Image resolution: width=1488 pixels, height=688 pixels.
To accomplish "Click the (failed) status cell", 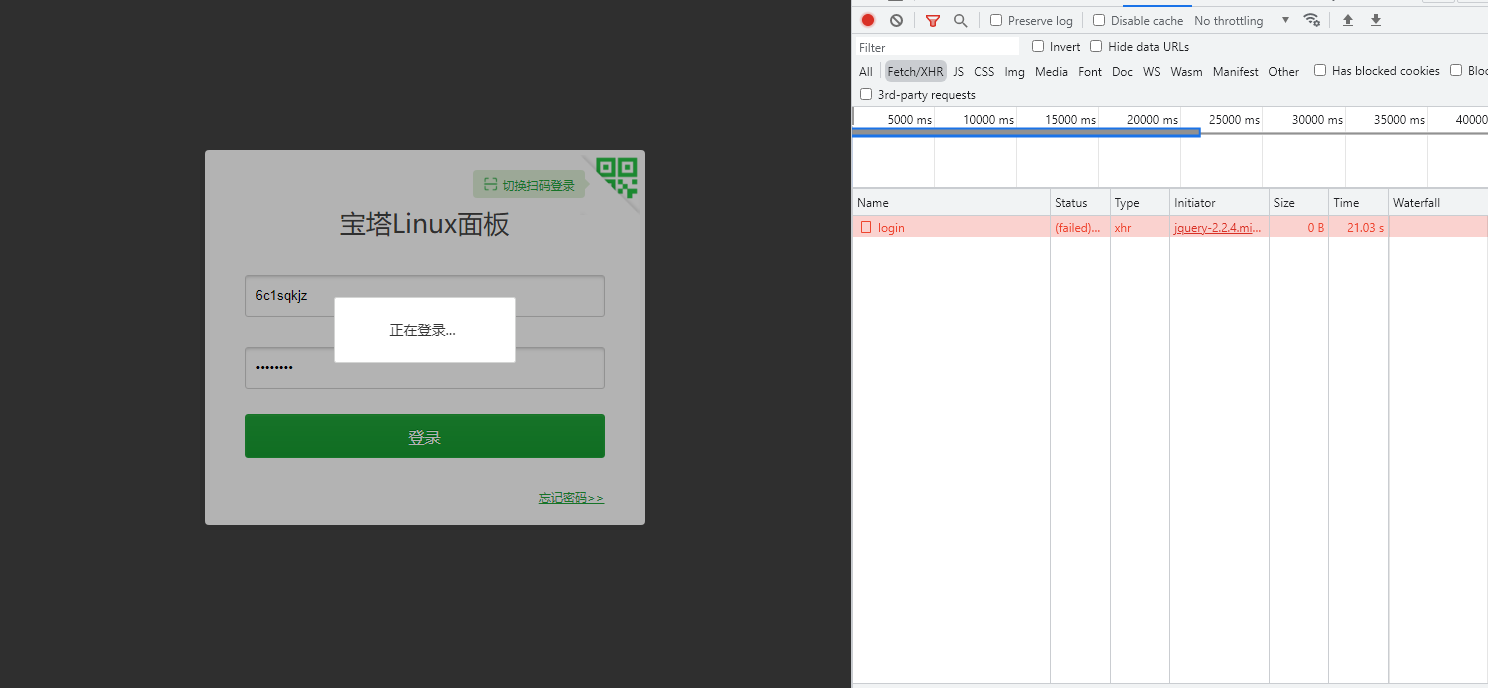I will (x=1078, y=228).
